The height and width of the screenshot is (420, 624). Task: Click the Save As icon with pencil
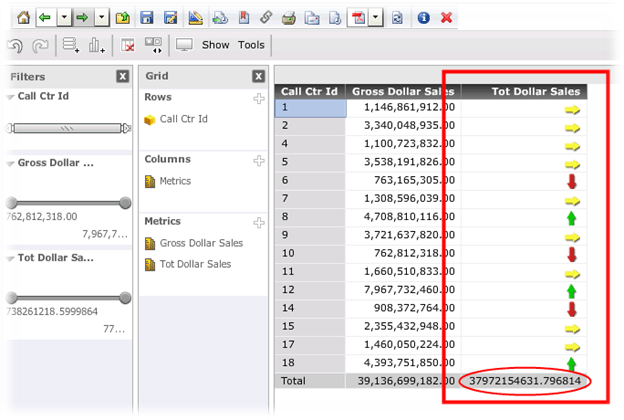[171, 18]
